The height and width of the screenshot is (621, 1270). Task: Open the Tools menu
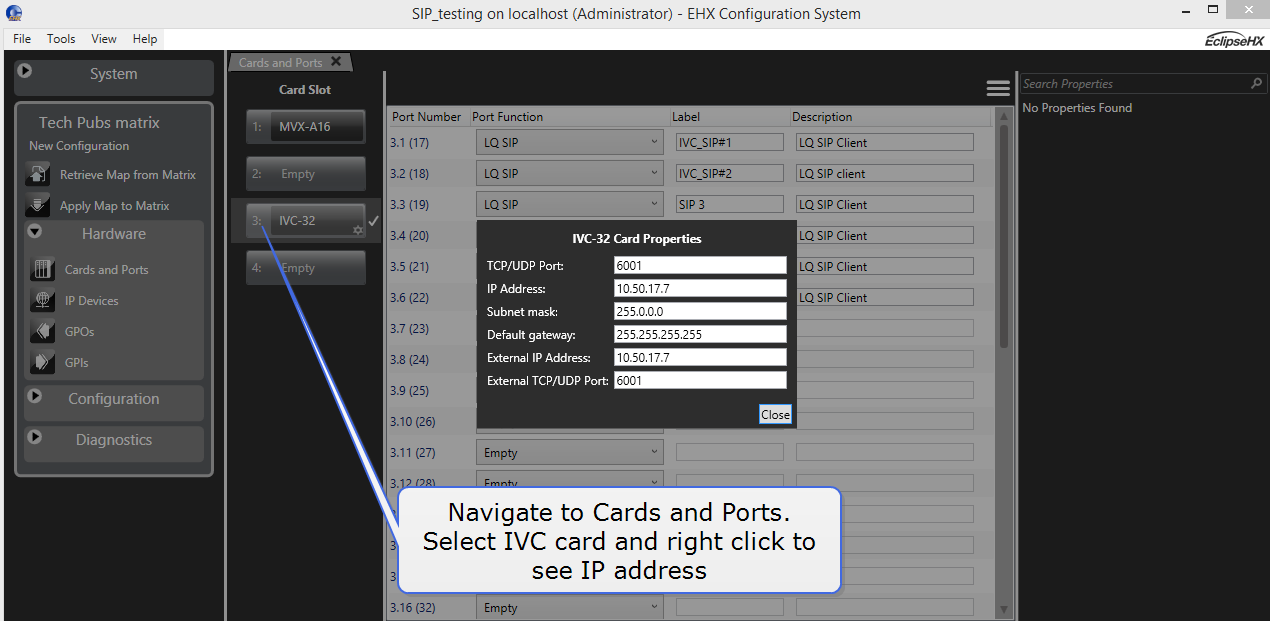61,39
